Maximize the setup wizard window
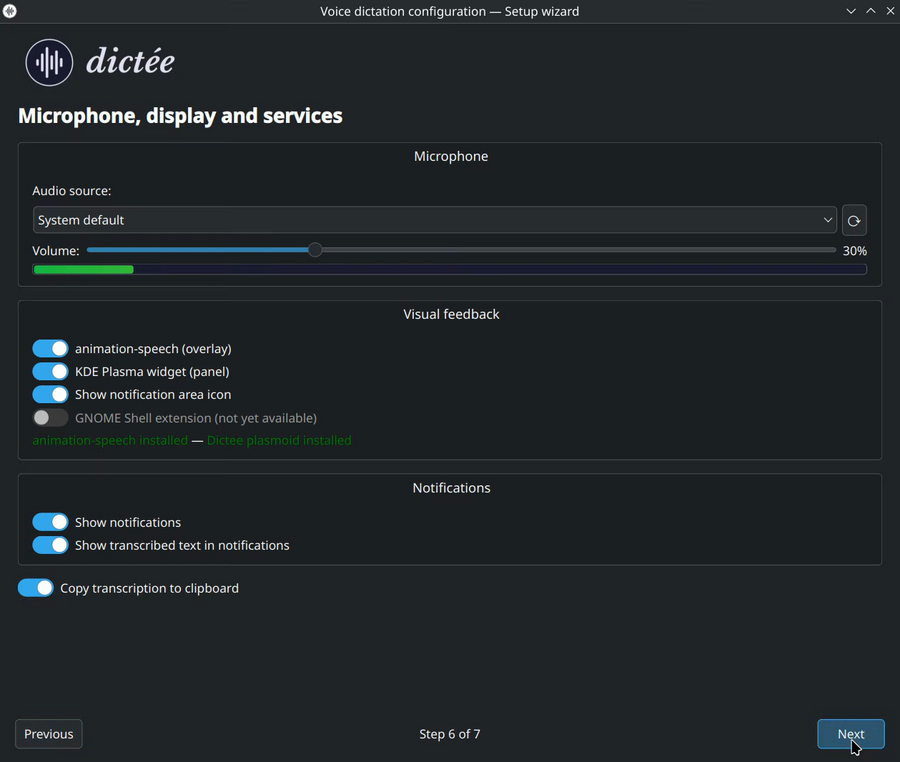Image resolution: width=900 pixels, height=762 pixels. coord(871,11)
